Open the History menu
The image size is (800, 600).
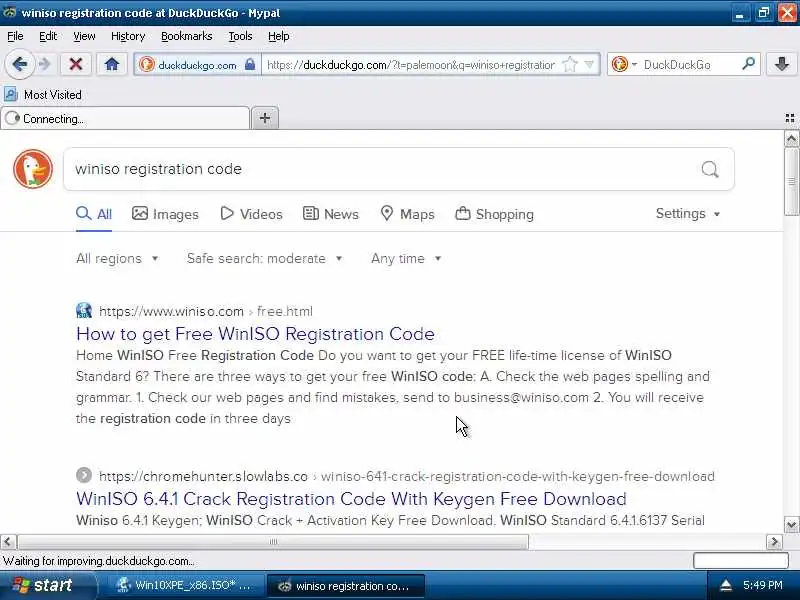coord(128,36)
